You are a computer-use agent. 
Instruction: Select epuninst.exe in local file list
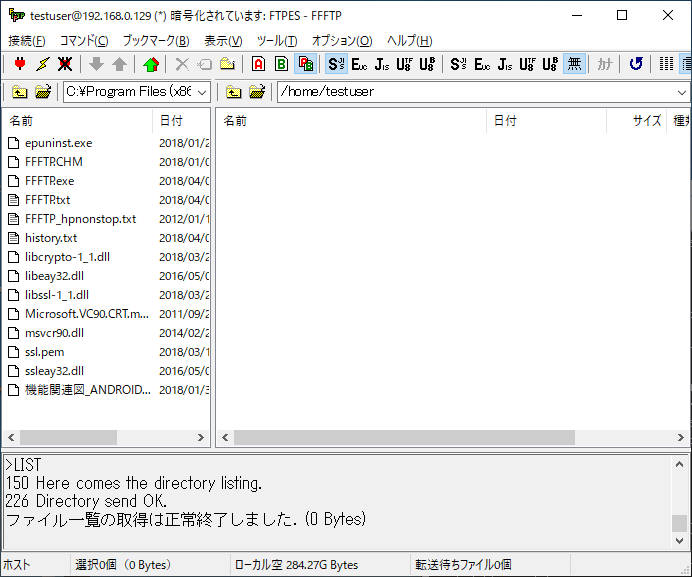pos(58,143)
